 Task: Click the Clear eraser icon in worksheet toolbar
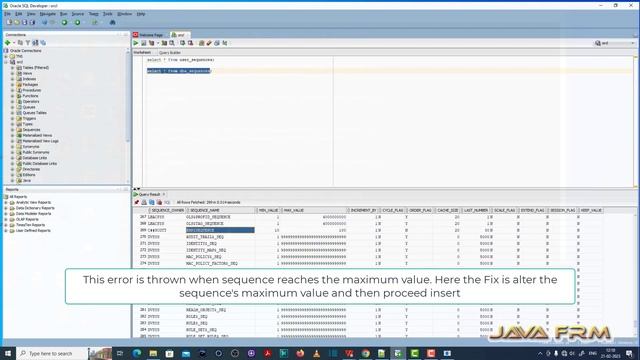point(209,43)
